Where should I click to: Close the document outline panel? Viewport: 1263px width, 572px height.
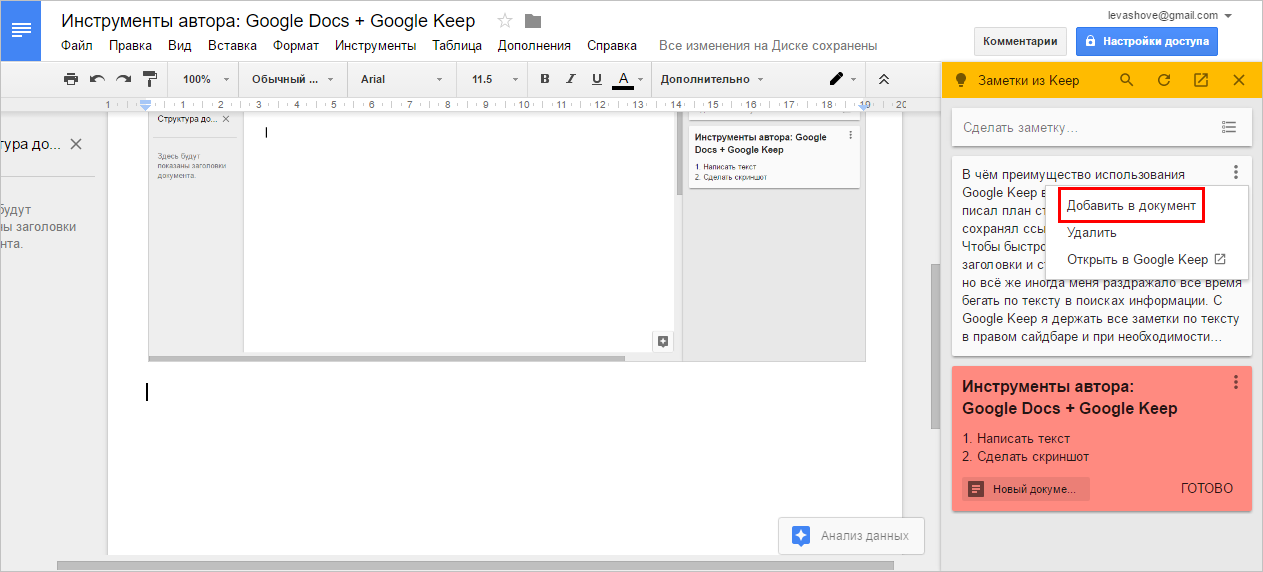75,144
